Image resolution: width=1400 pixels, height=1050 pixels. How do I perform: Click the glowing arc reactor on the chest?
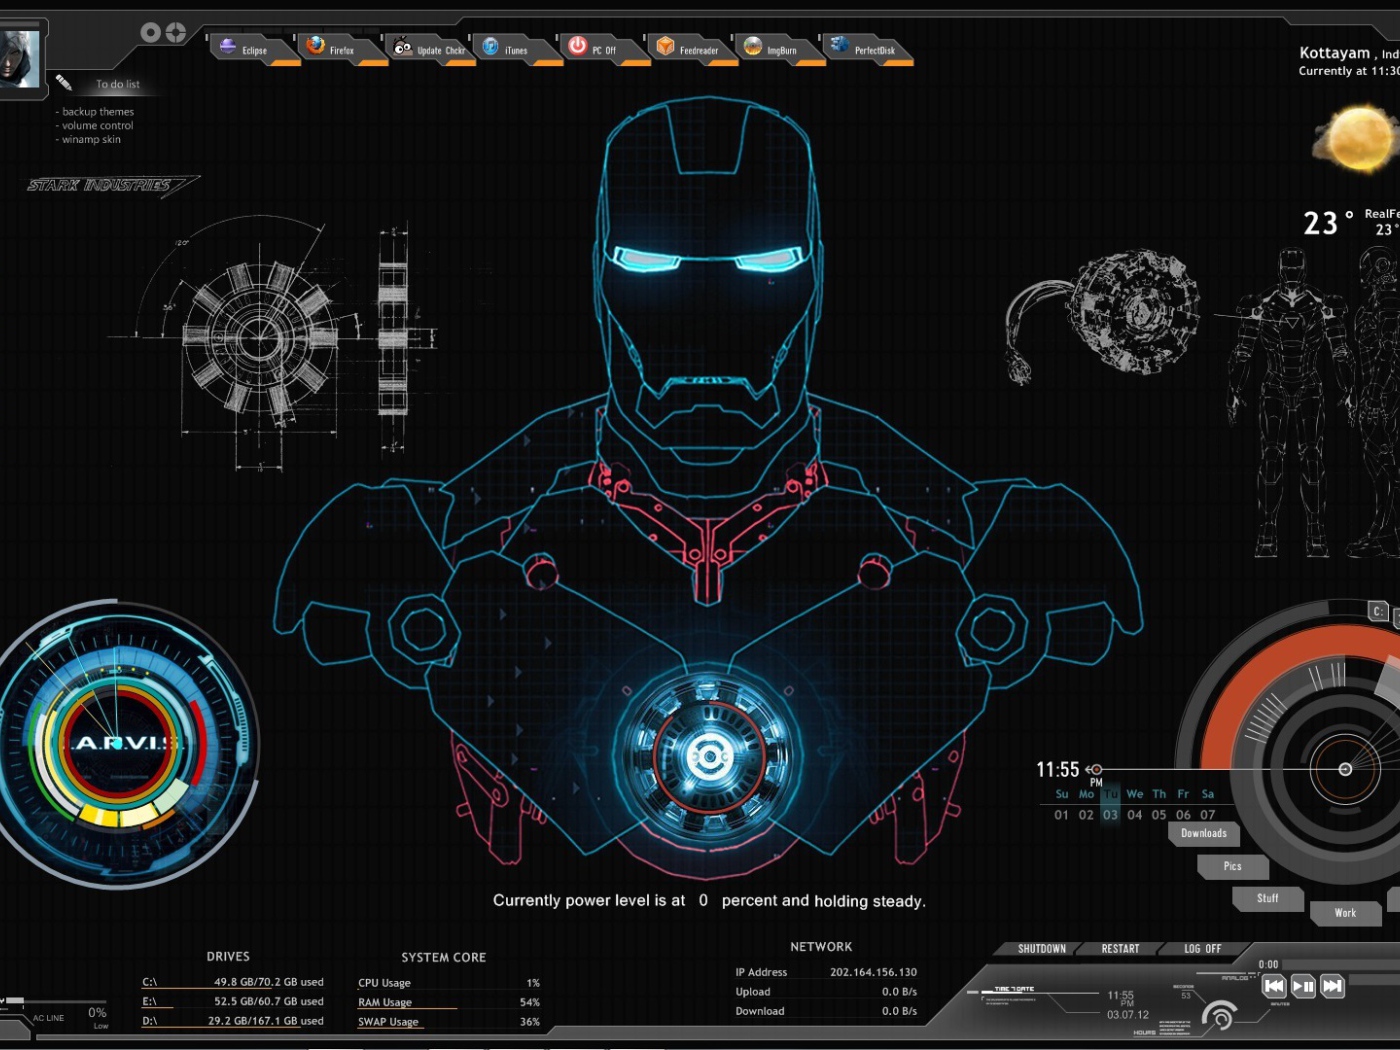tap(708, 756)
